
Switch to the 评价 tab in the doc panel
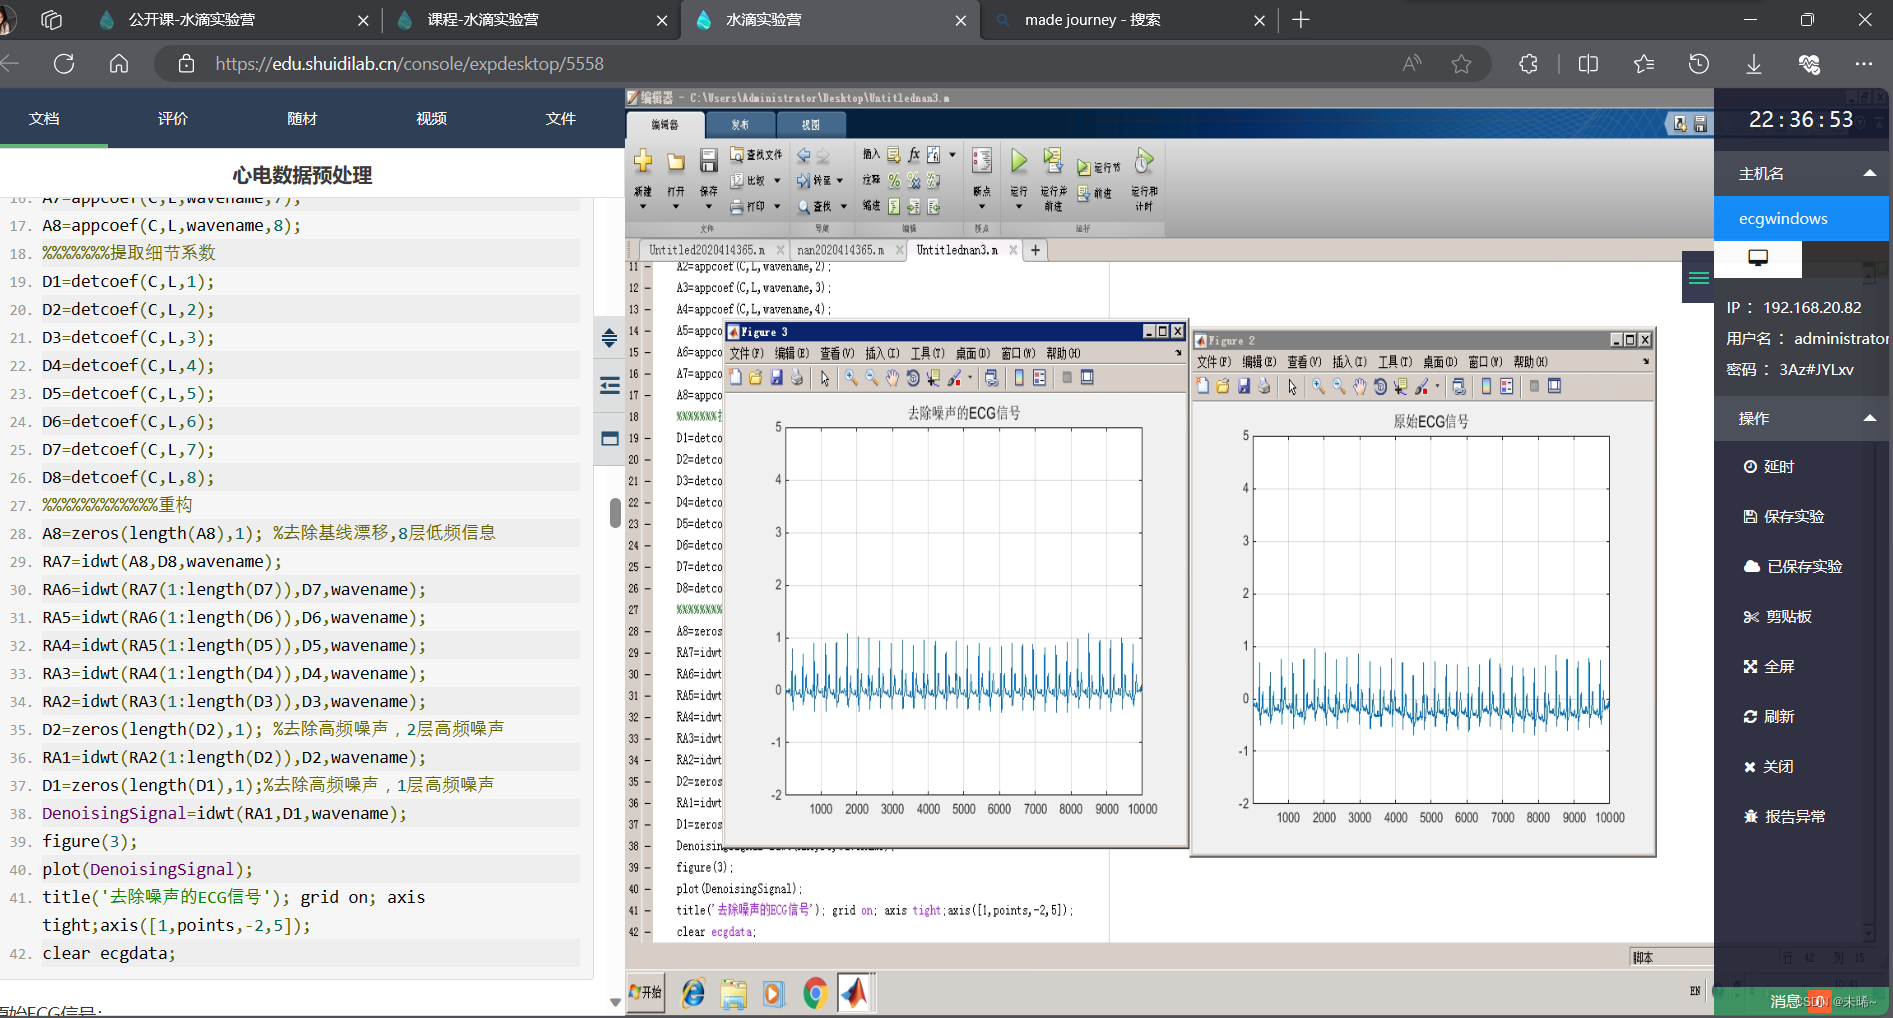pos(172,118)
